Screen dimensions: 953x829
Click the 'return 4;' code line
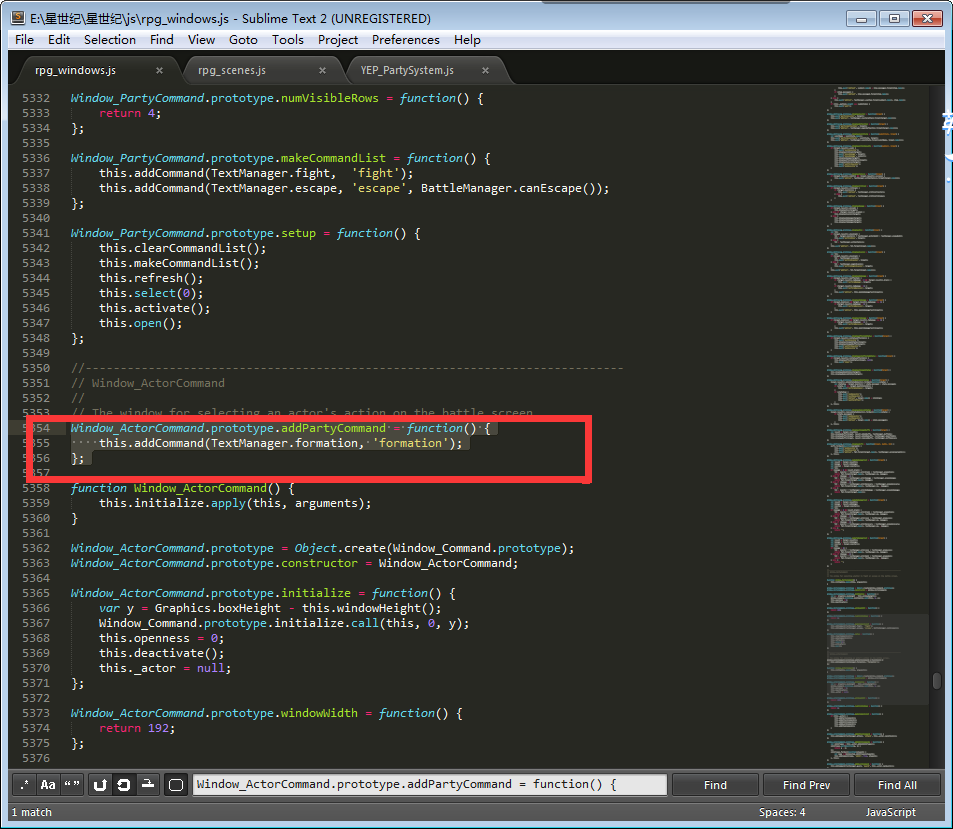(130, 113)
